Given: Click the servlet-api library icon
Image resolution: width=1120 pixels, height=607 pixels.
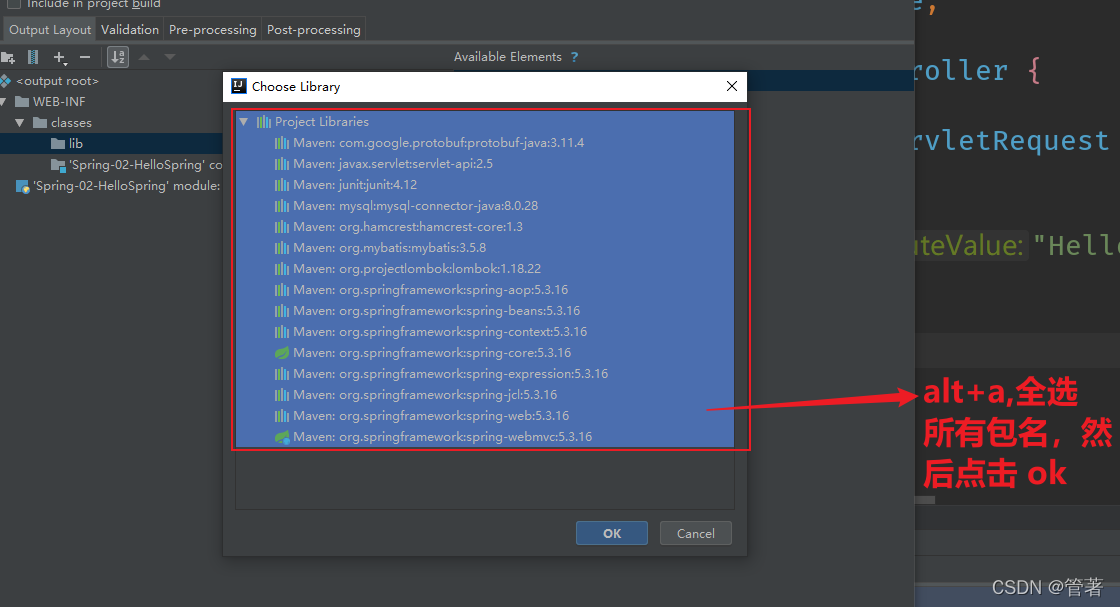Looking at the screenshot, I should tap(282, 164).
